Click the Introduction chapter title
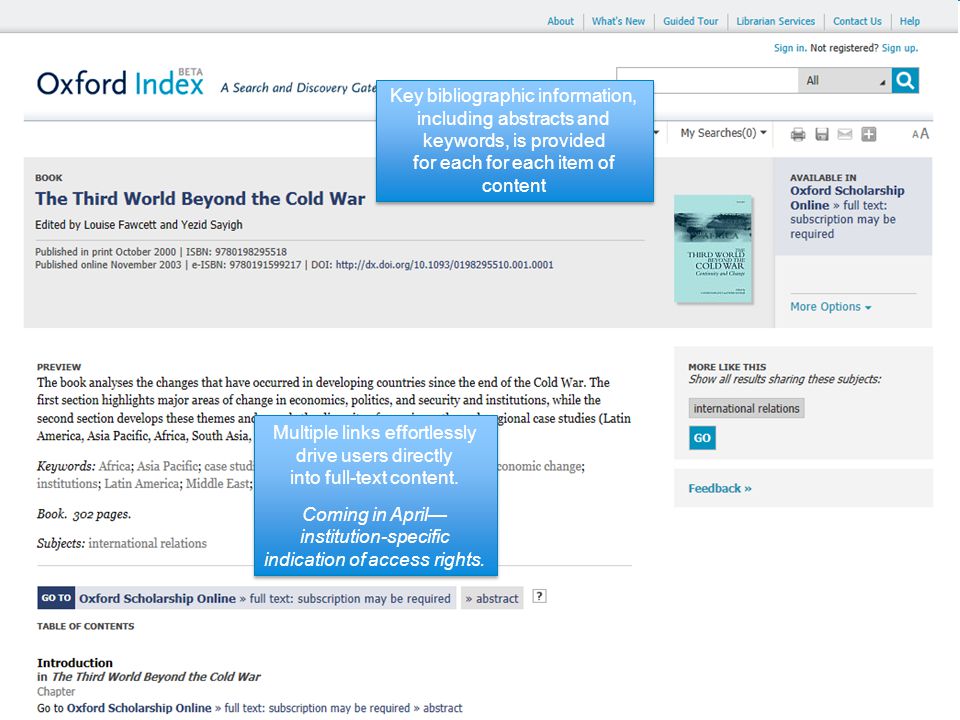The image size is (960, 720). (x=75, y=662)
